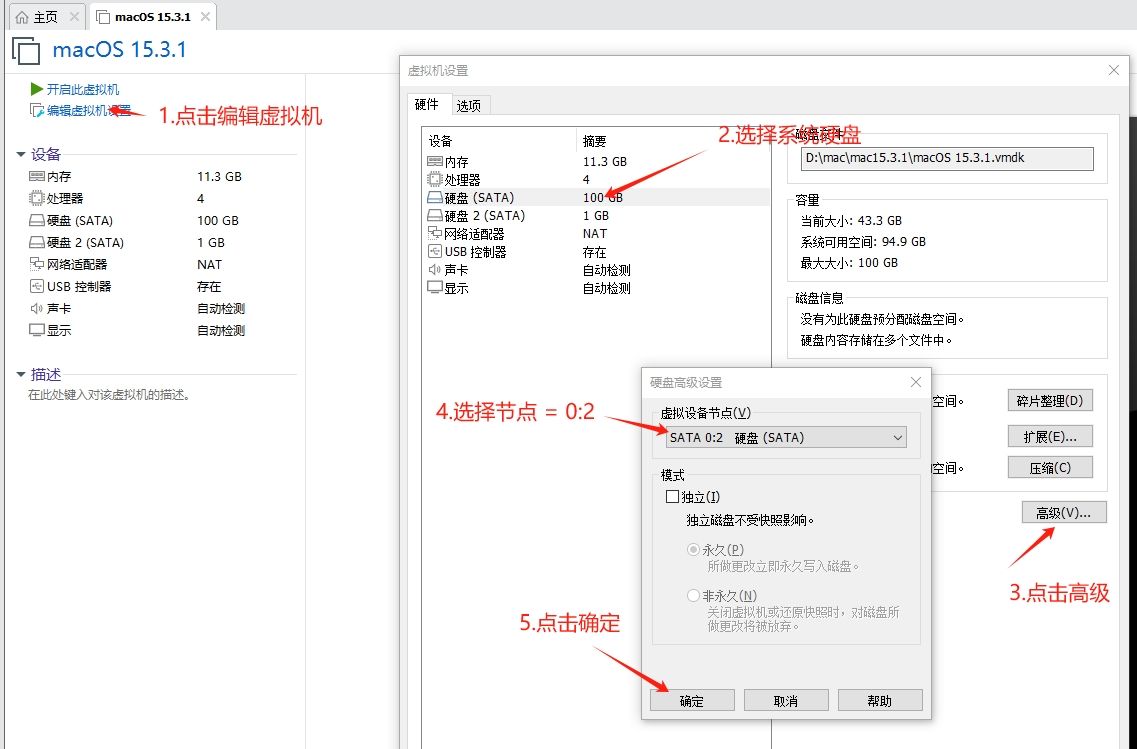Select USB 控制器 icon in settings list
This screenshot has width=1137, height=749.
click(x=434, y=252)
